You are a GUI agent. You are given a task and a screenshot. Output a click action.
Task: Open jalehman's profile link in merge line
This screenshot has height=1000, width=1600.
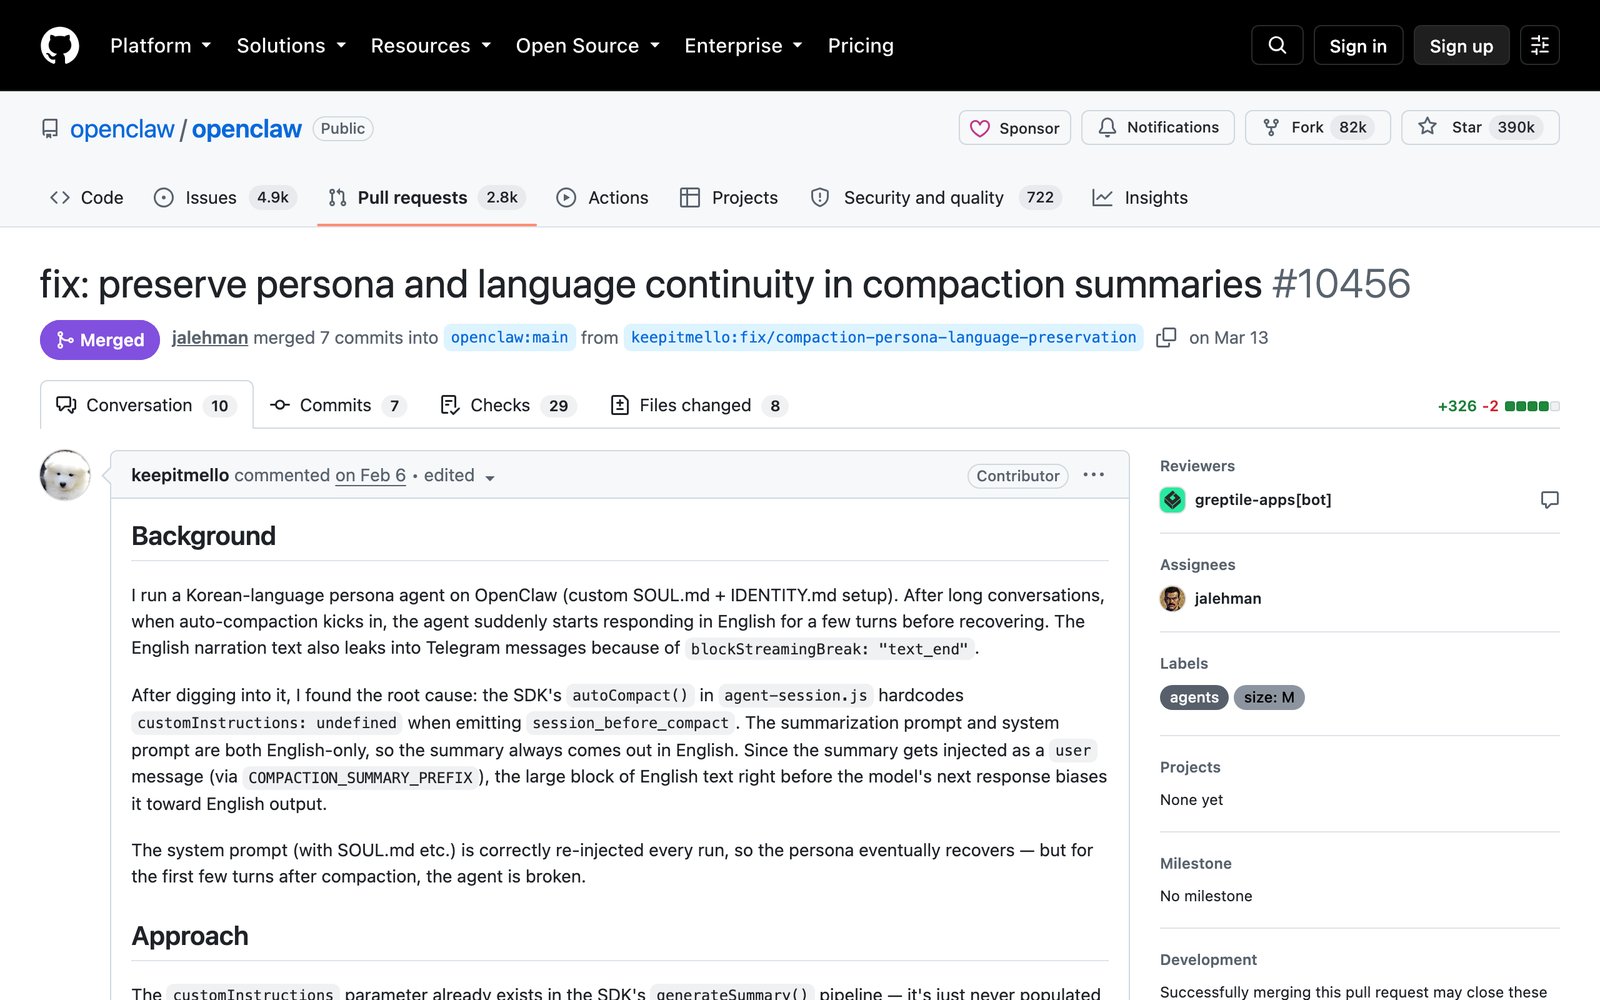(x=210, y=338)
